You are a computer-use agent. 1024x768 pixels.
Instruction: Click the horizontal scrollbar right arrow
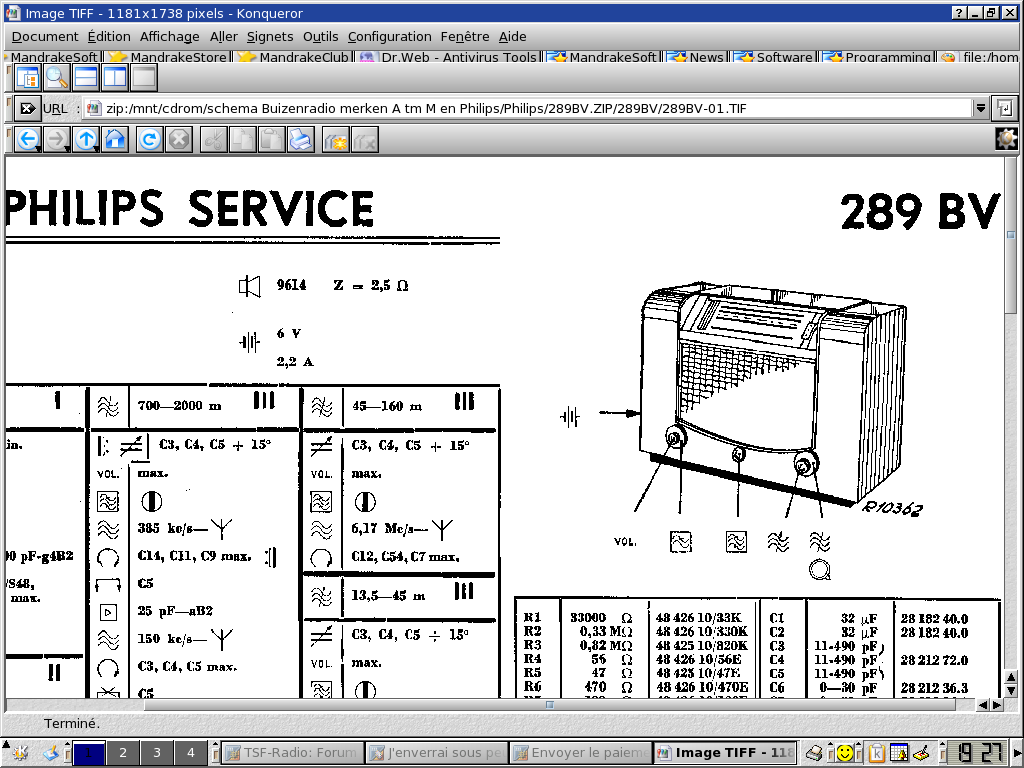997,705
